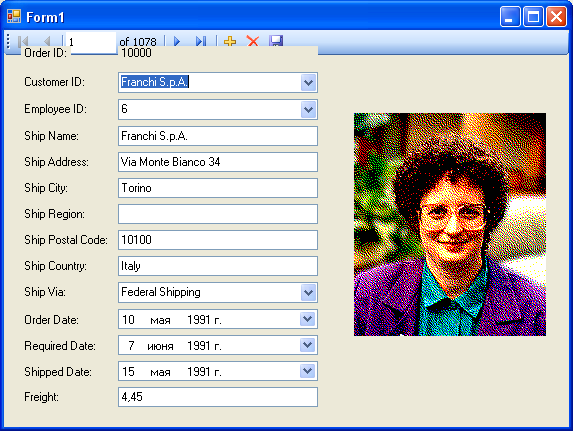Click the Ship Postal Code label
Screen dimensions: 573x431
click(66, 240)
